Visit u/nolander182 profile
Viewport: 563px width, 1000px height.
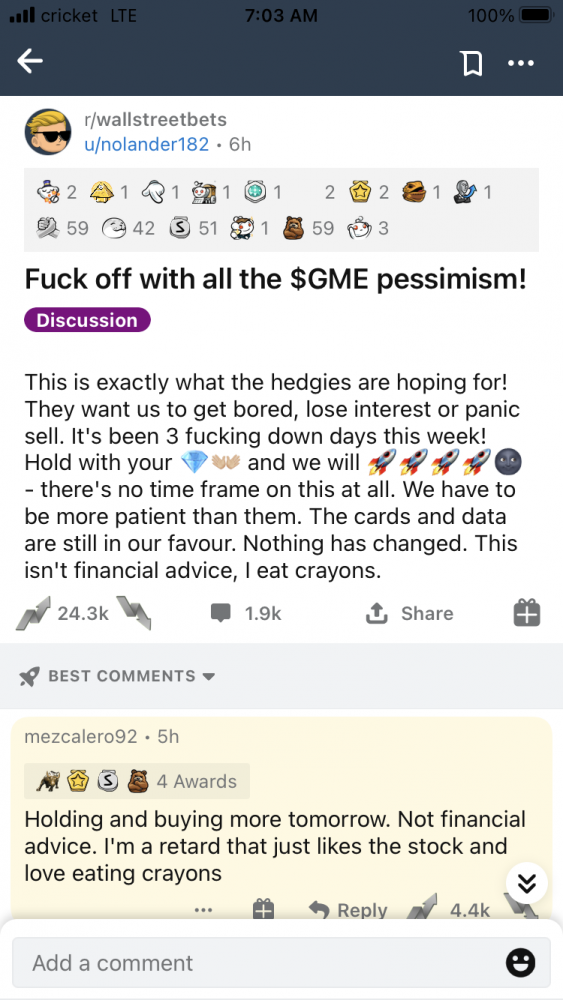(x=147, y=145)
